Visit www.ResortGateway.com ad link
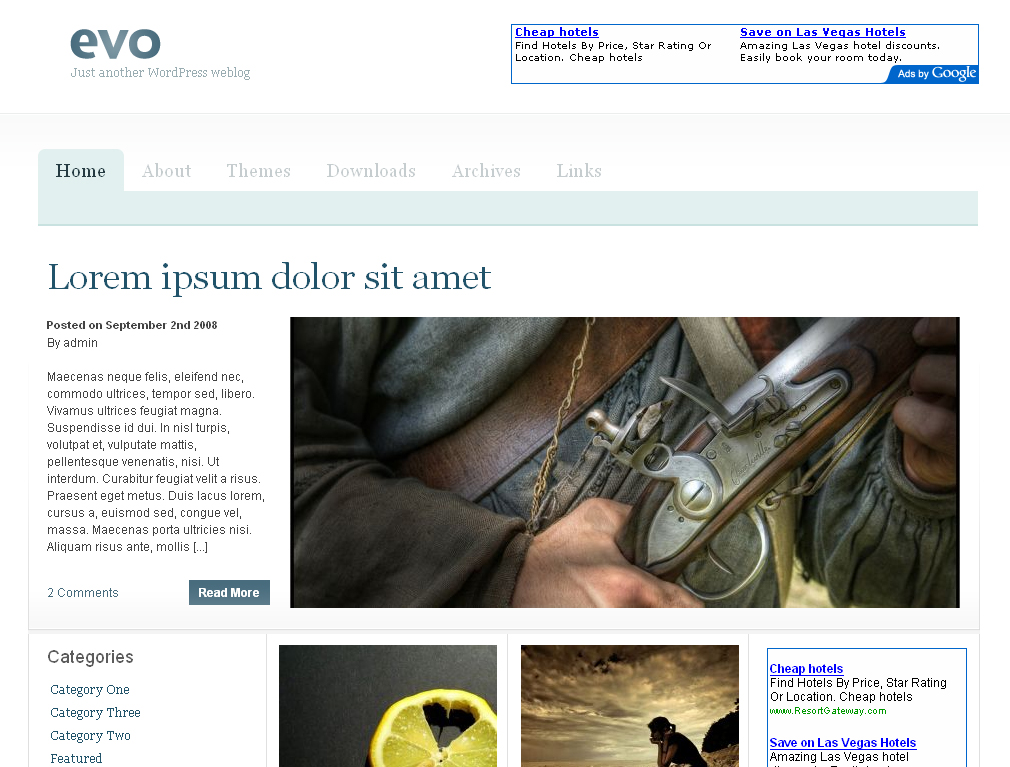The height and width of the screenshot is (767, 1010). pos(828,711)
